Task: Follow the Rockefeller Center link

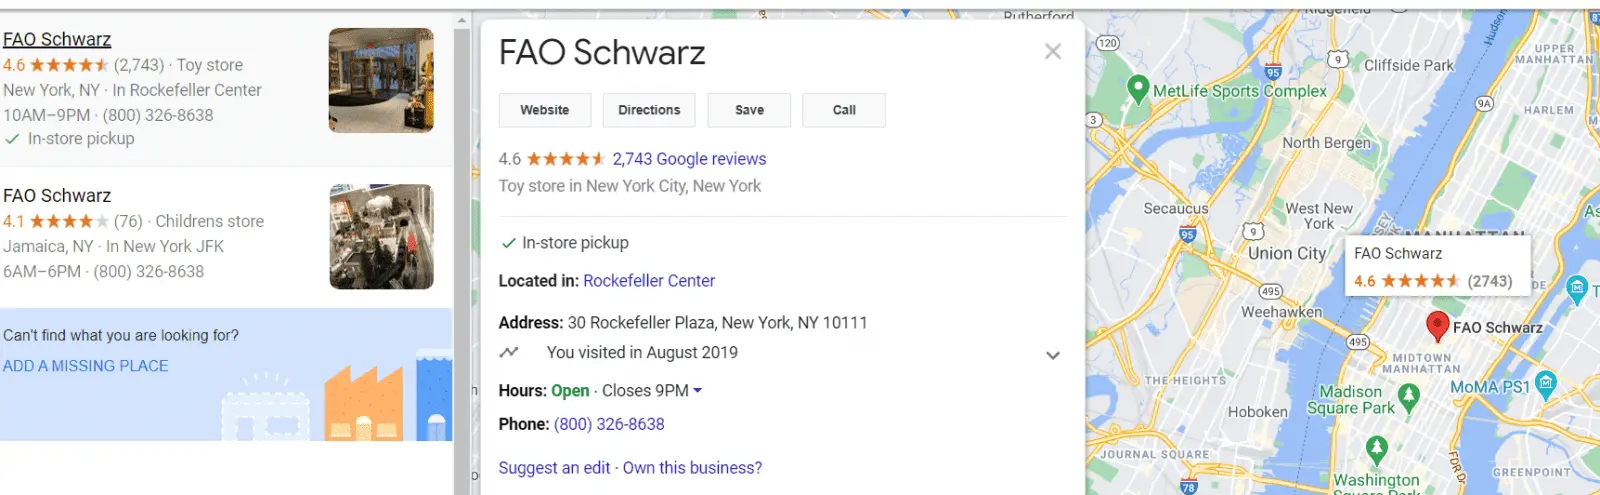Action: coord(649,281)
